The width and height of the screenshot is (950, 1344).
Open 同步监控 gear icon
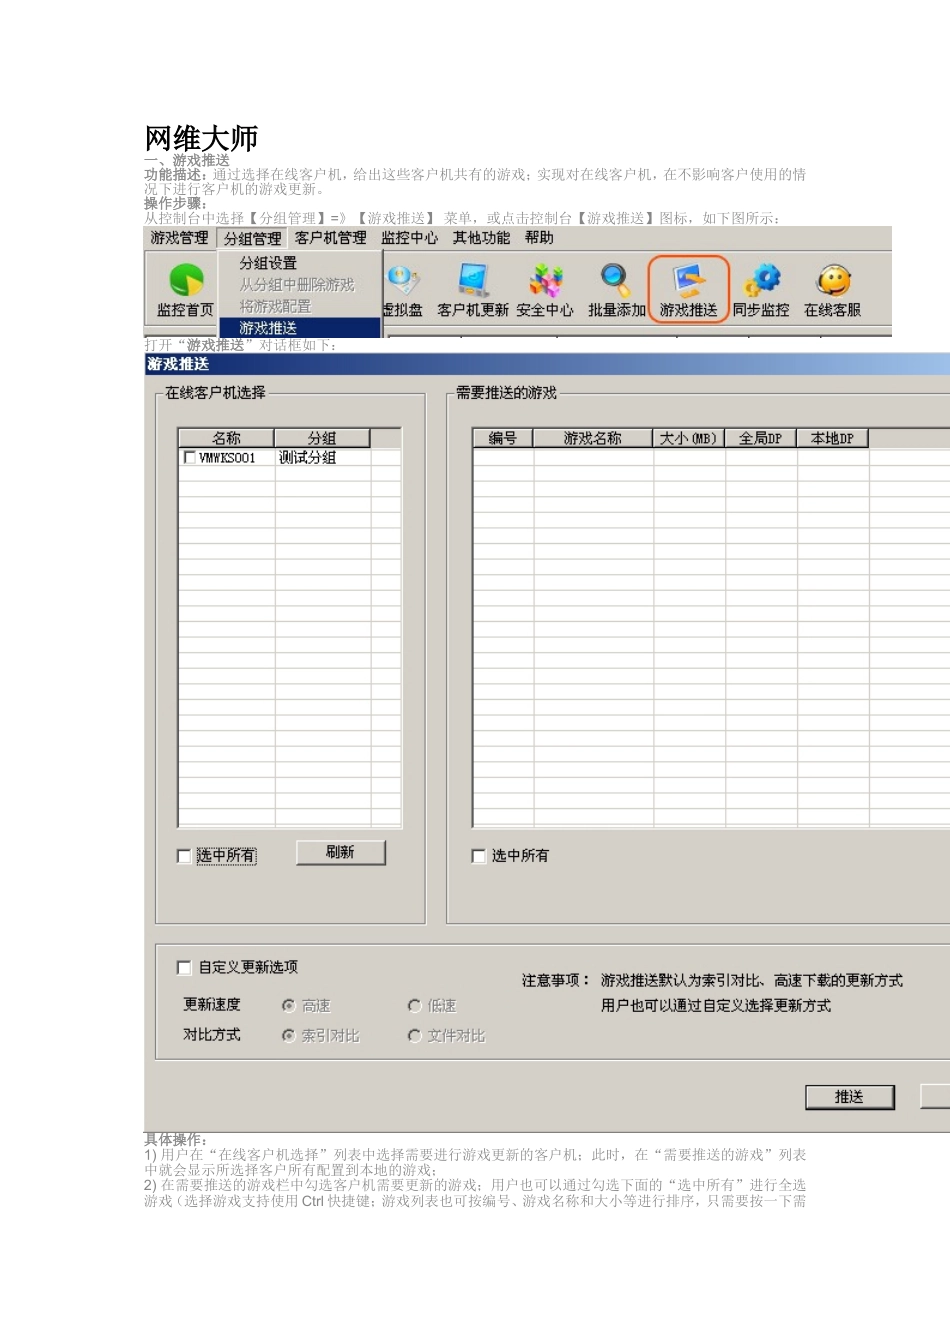coord(761,290)
